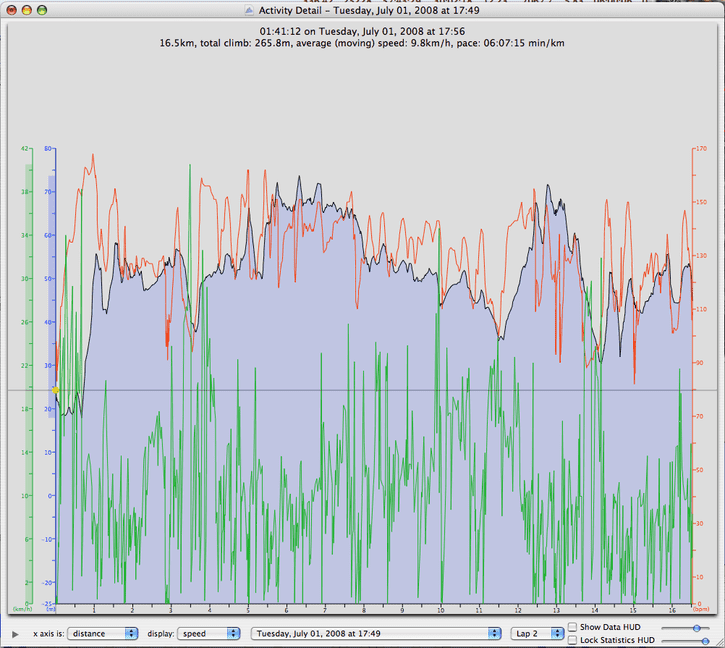Click the lower slider next to Lock Statistics HUD
This screenshot has height=648, width=725.
(685, 641)
